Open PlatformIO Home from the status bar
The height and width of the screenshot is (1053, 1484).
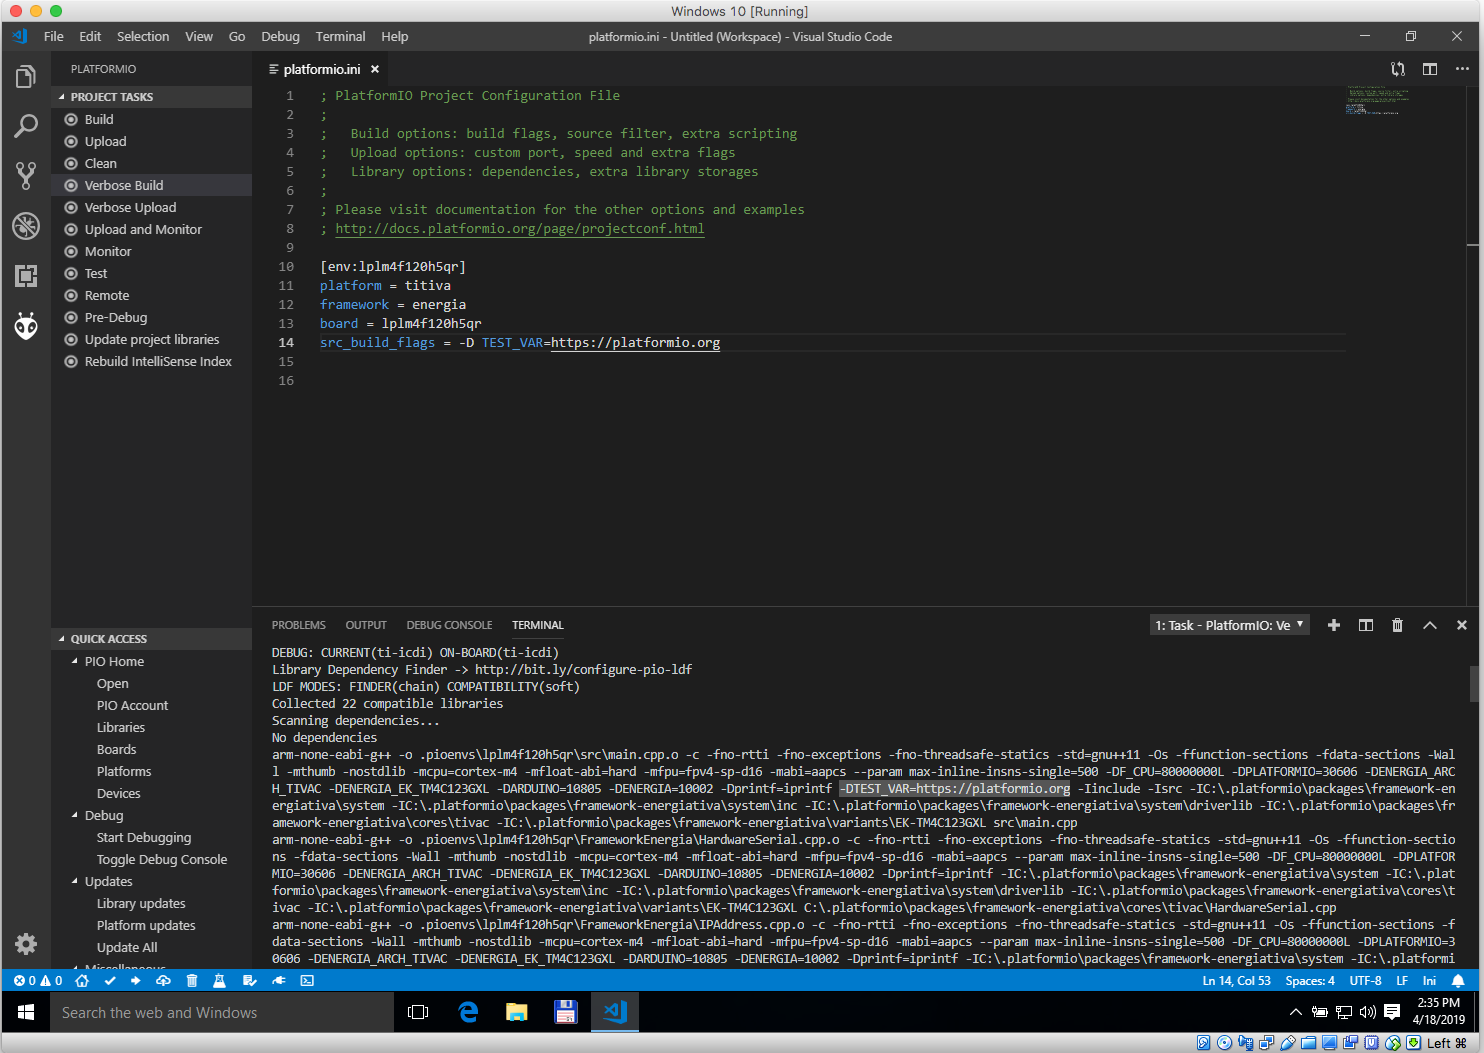[82, 981]
